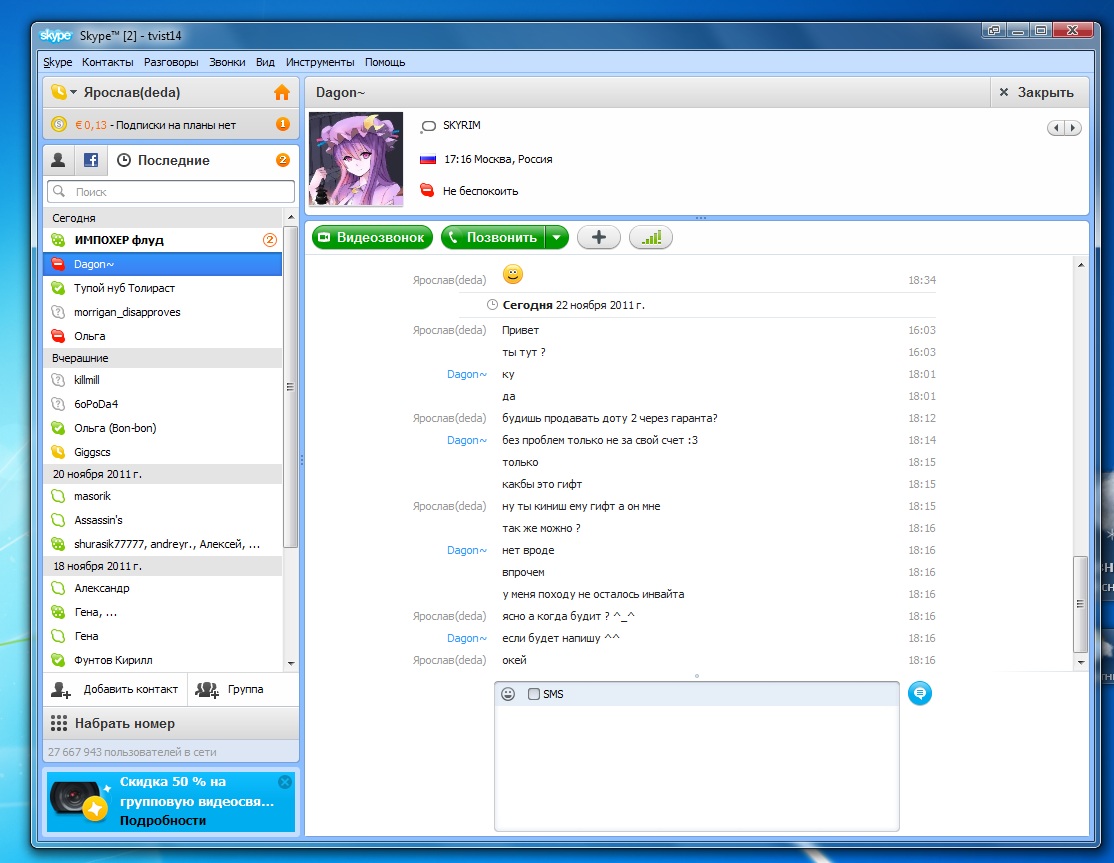Click group icon beside Гена, …
1114x863 pixels.
(x=58, y=612)
